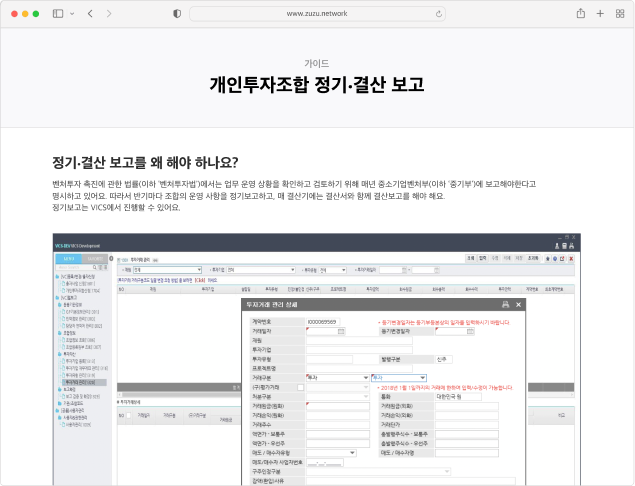
Task: Show the tab overview grid icon
Action: pyautogui.click(x=620, y=14)
